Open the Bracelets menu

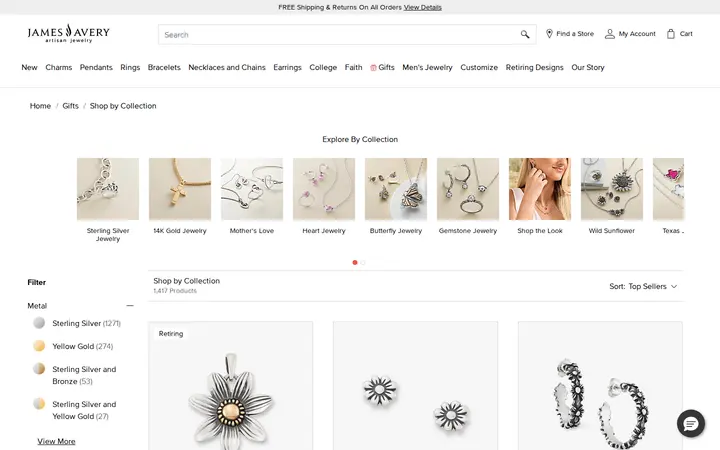[164, 68]
